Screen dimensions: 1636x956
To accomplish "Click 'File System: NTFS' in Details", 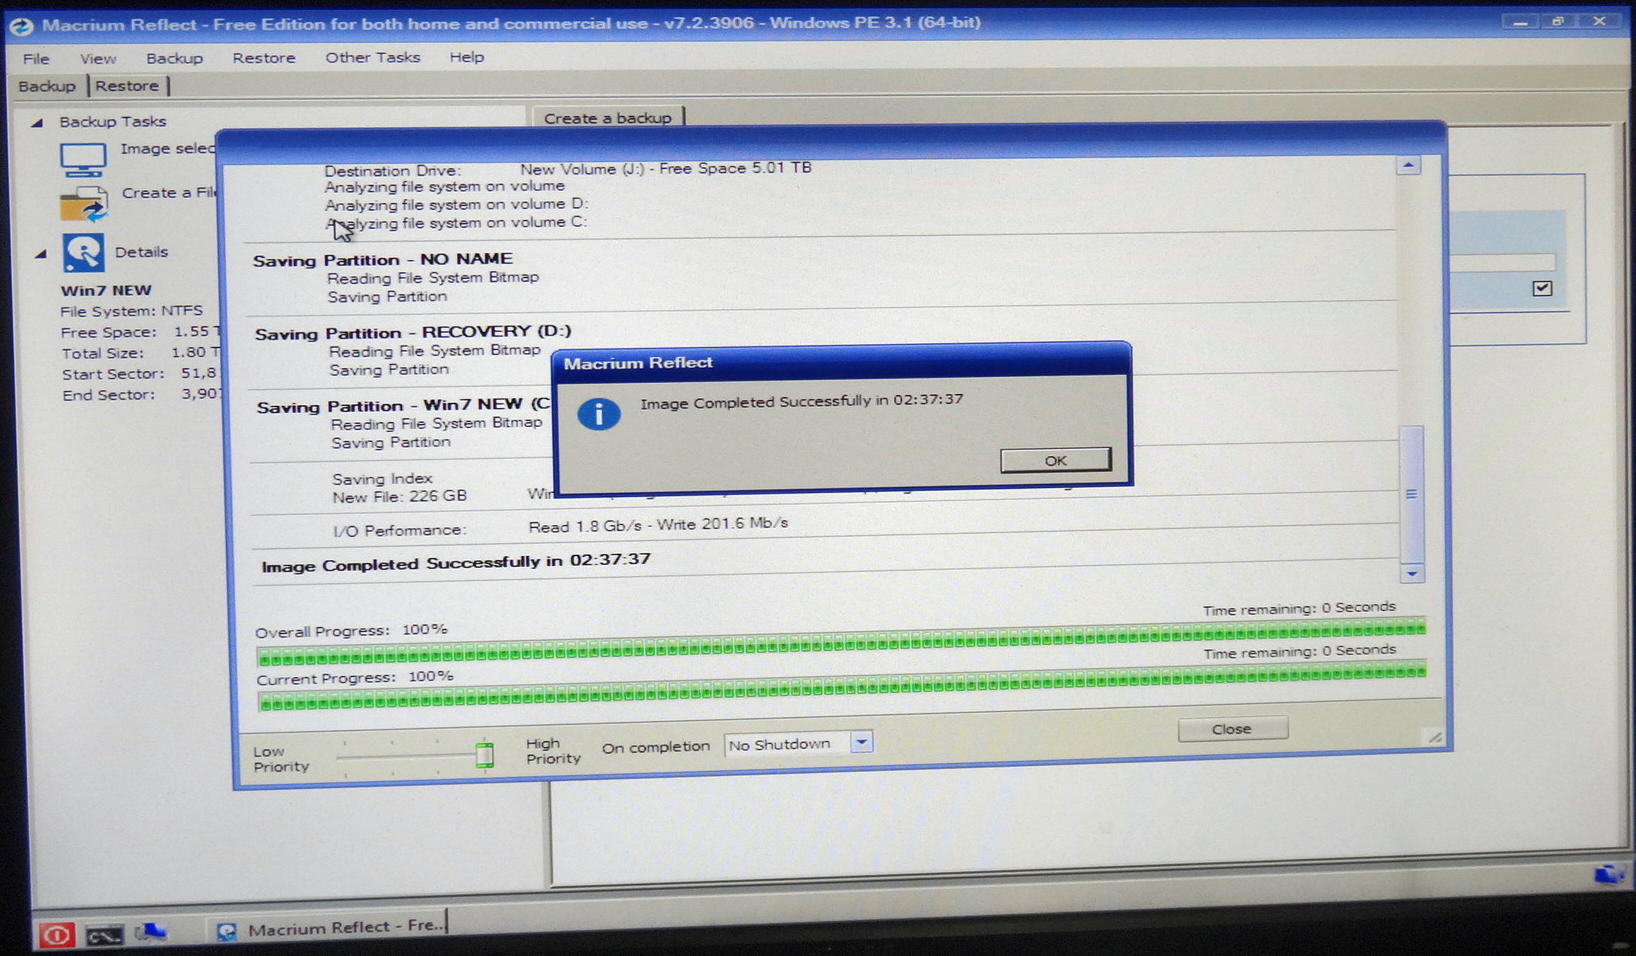I will (131, 311).
